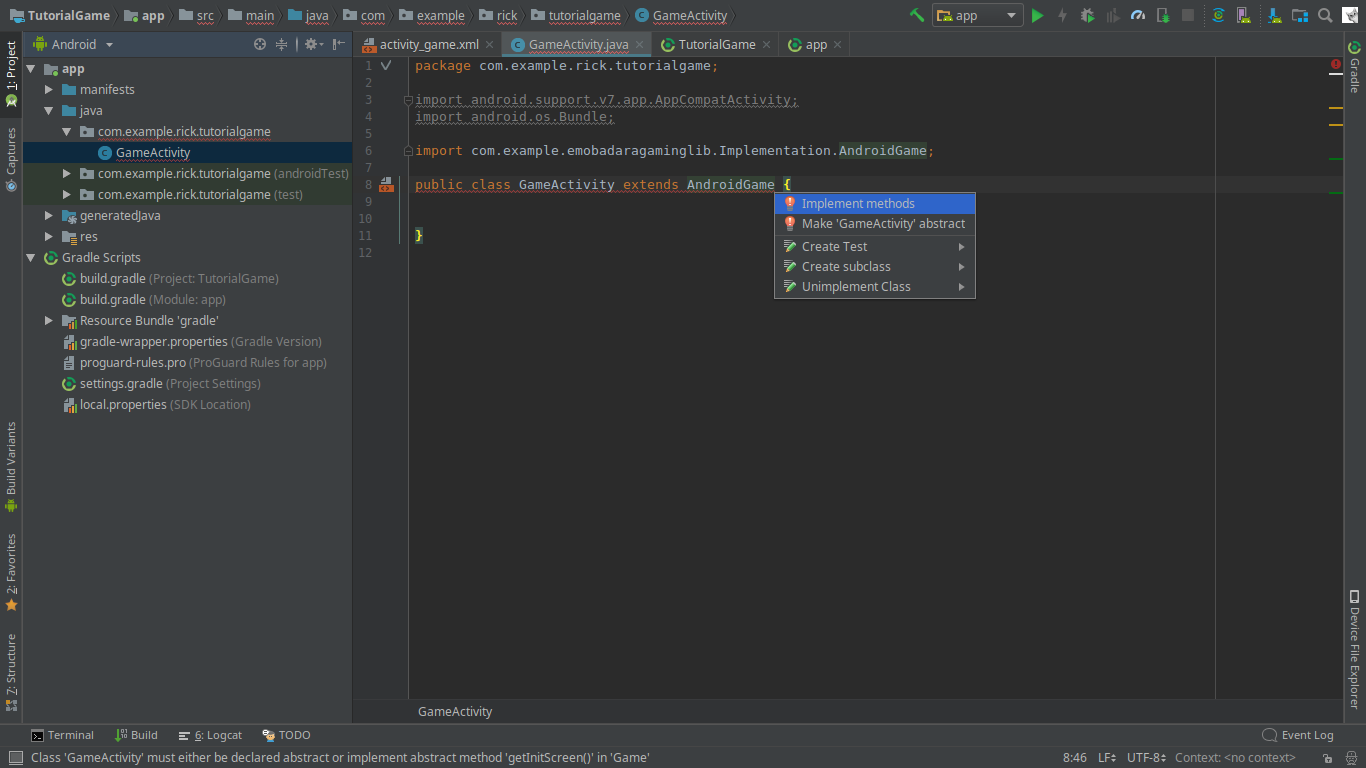The width and height of the screenshot is (1366, 768).
Task: Click the Search Everywhere magnifier icon
Action: [x=1325, y=15]
